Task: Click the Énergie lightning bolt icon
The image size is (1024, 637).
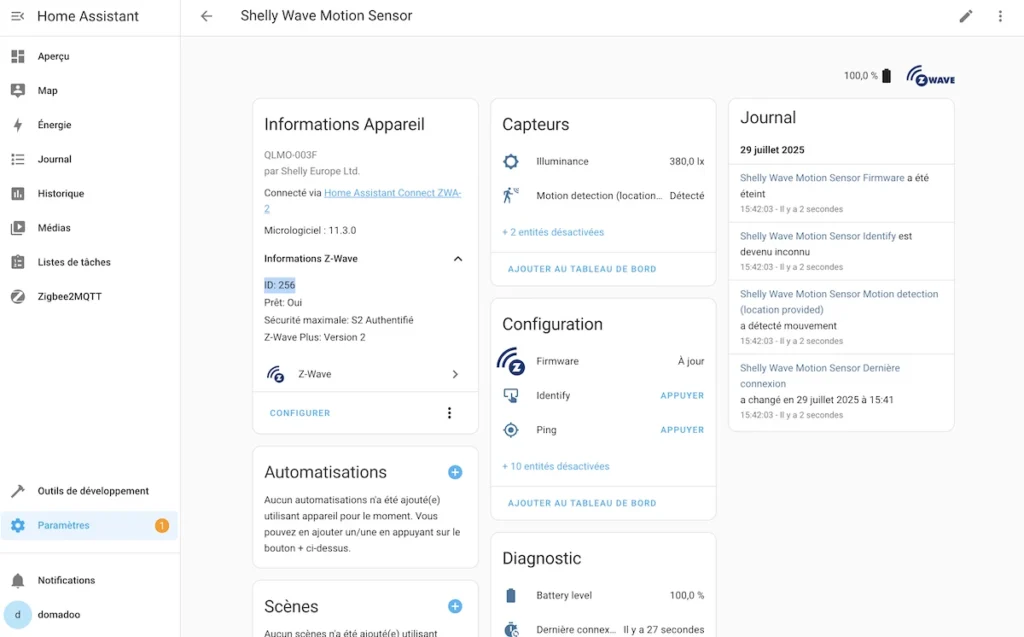Action: (18, 125)
